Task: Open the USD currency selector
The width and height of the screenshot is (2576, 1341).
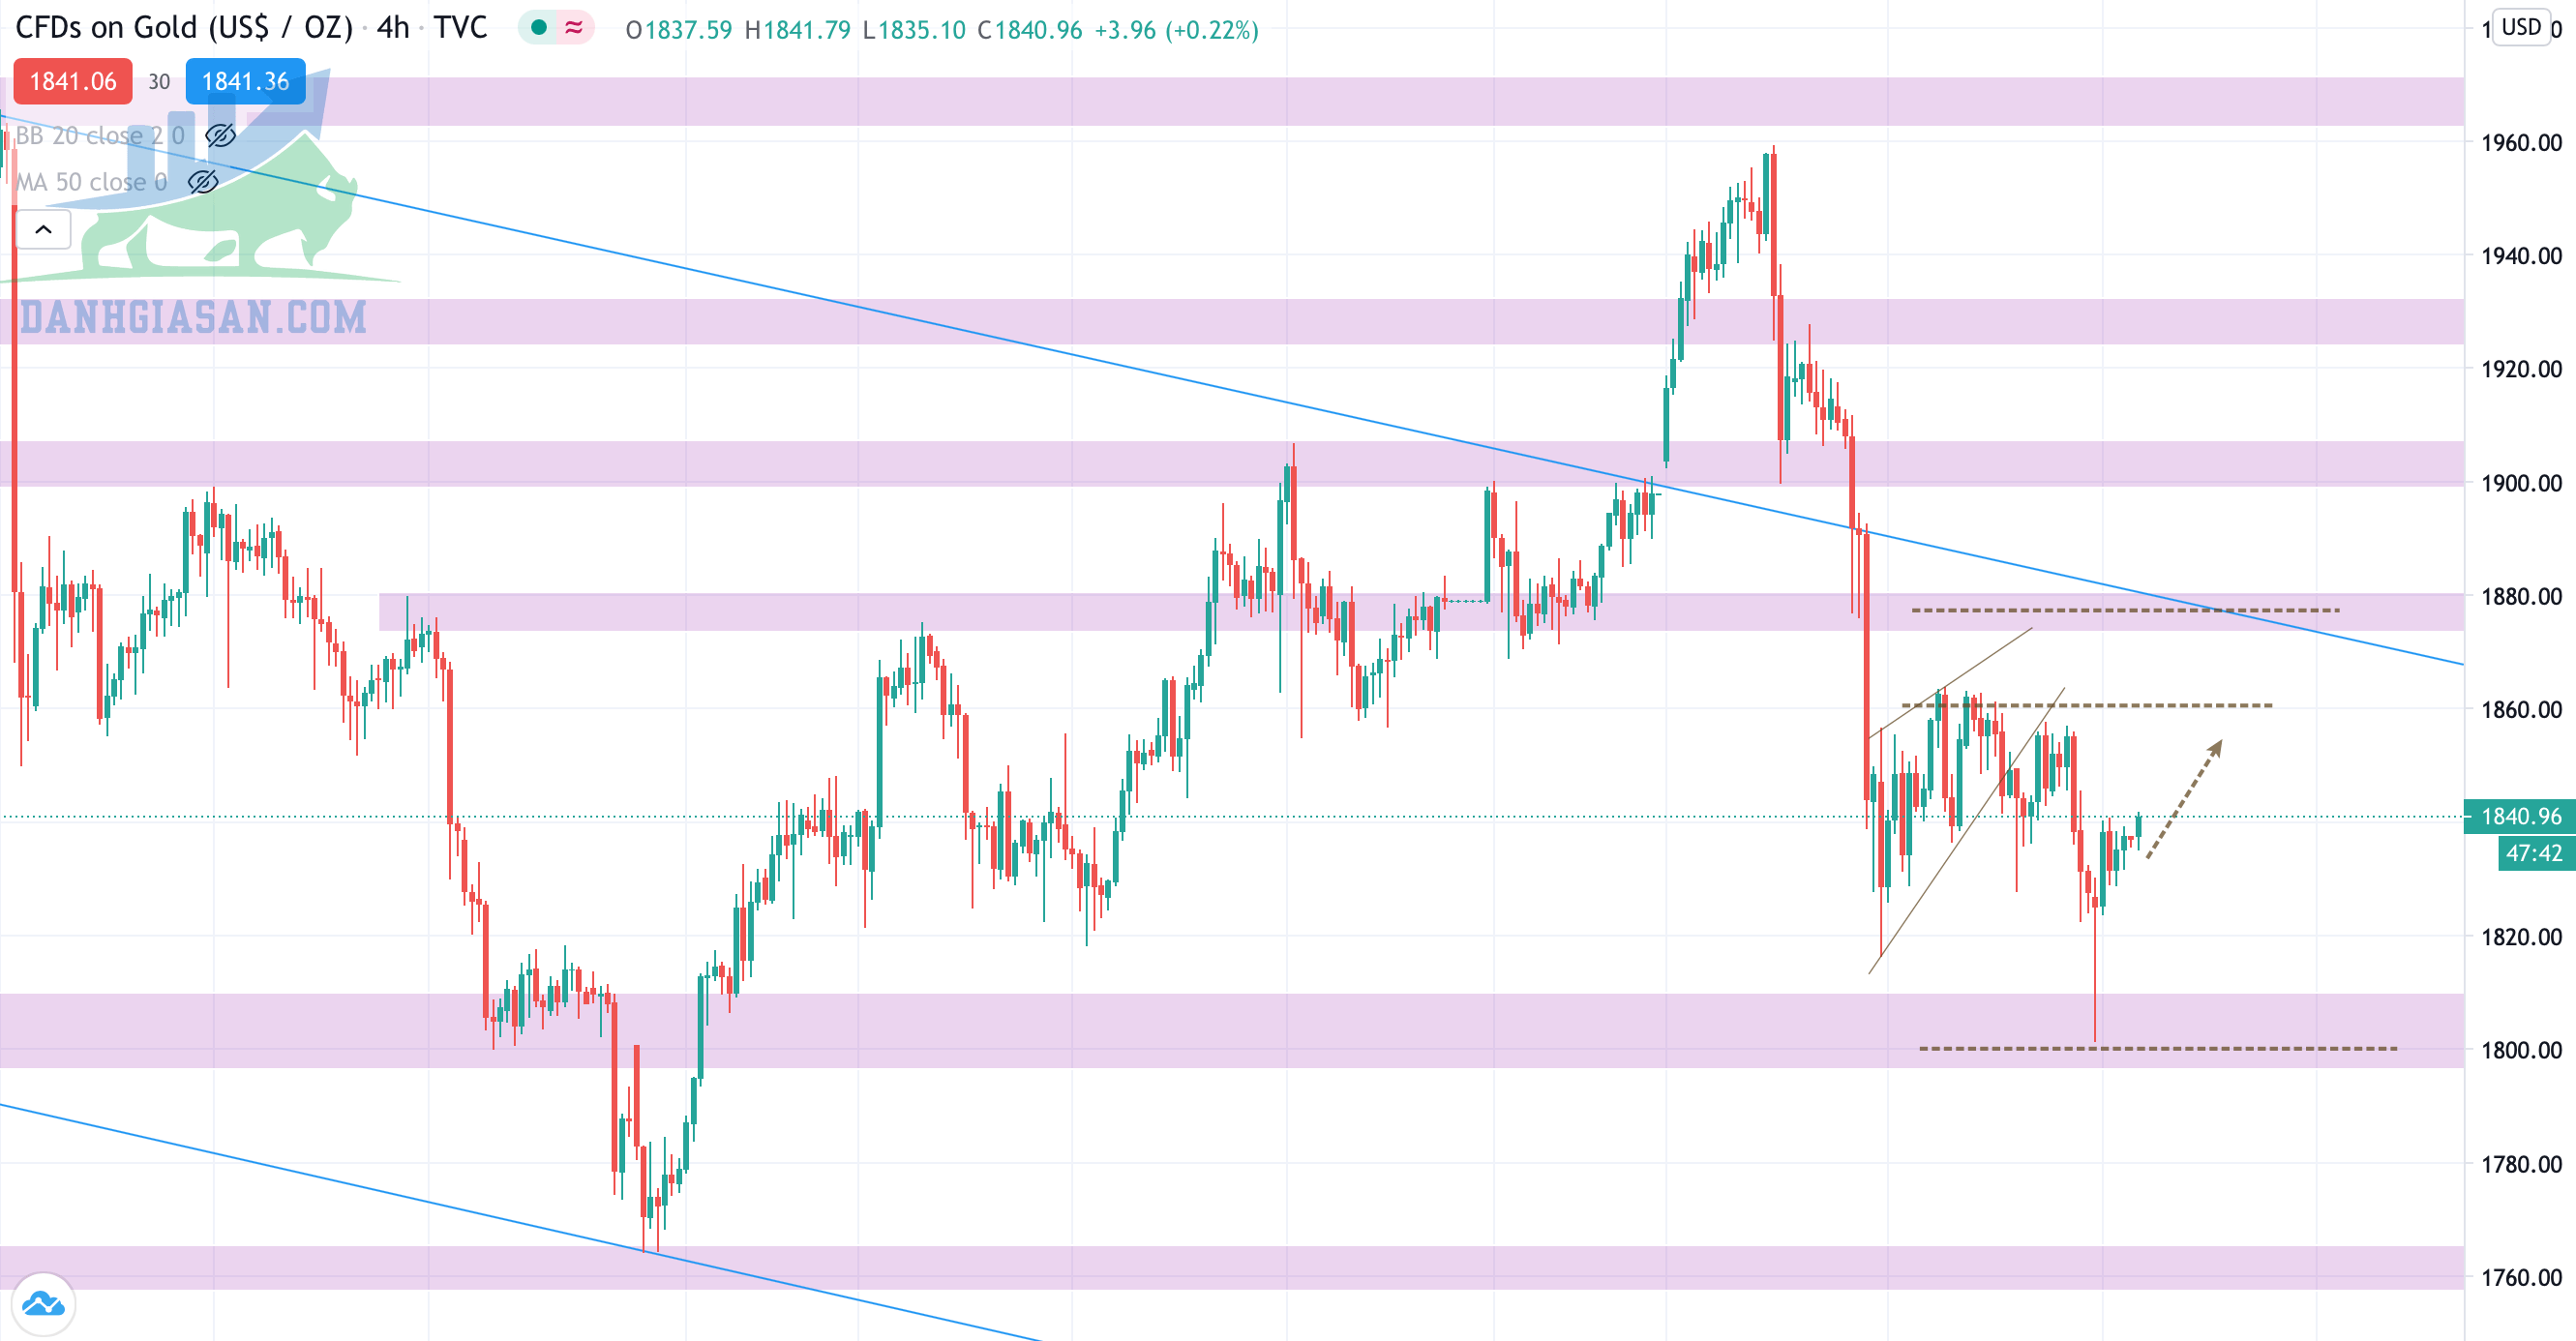Action: coord(2520,27)
